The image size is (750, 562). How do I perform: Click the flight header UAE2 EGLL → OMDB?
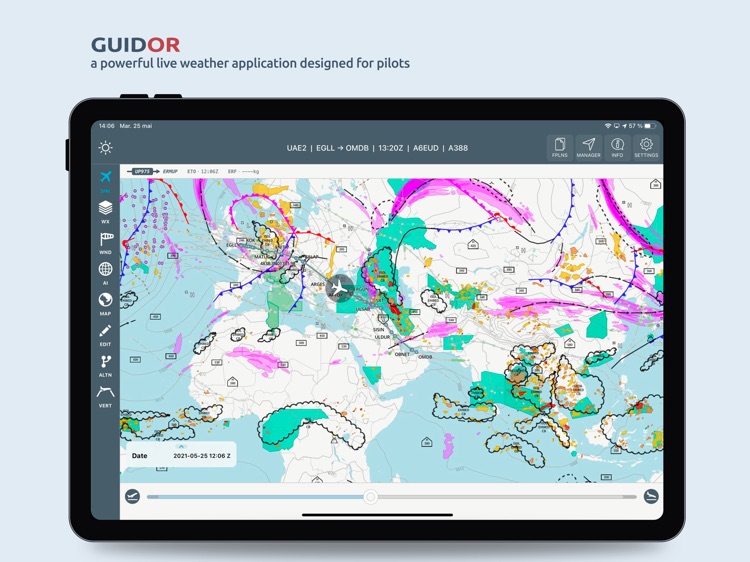pos(377,148)
